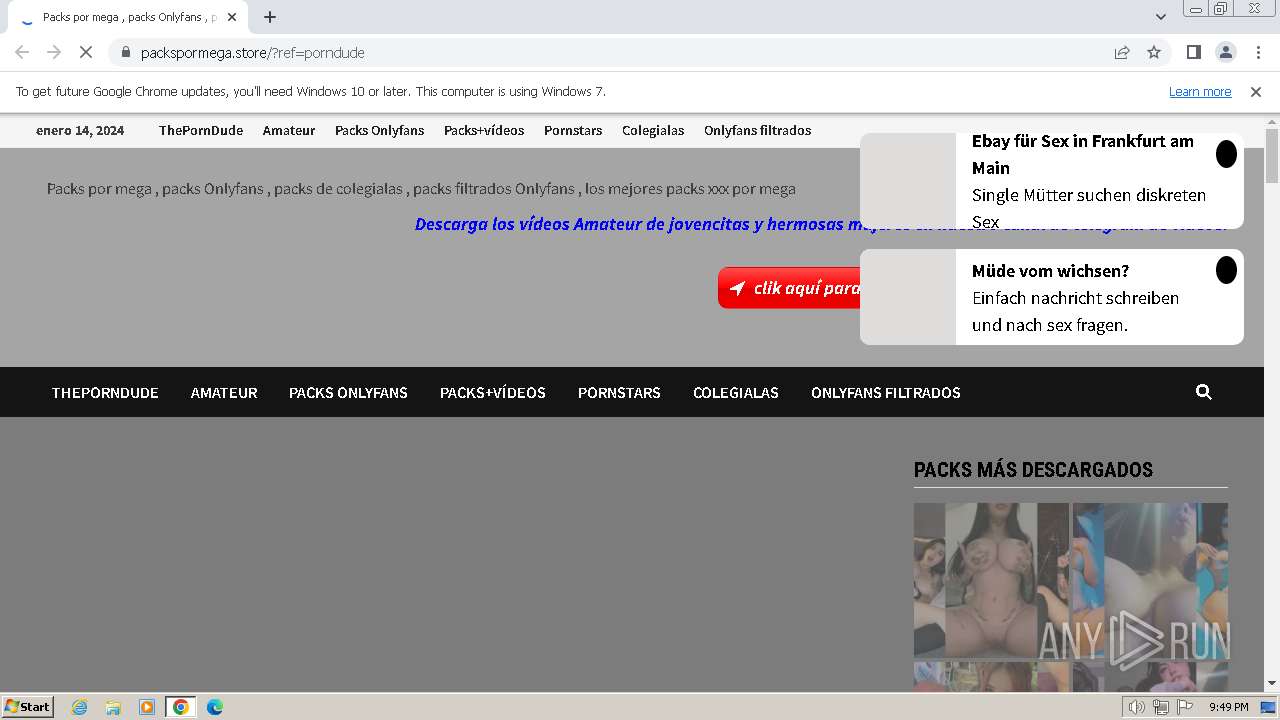
Task: Open 'Onlyfans filtrados' in the top link bar
Action: click(758, 130)
